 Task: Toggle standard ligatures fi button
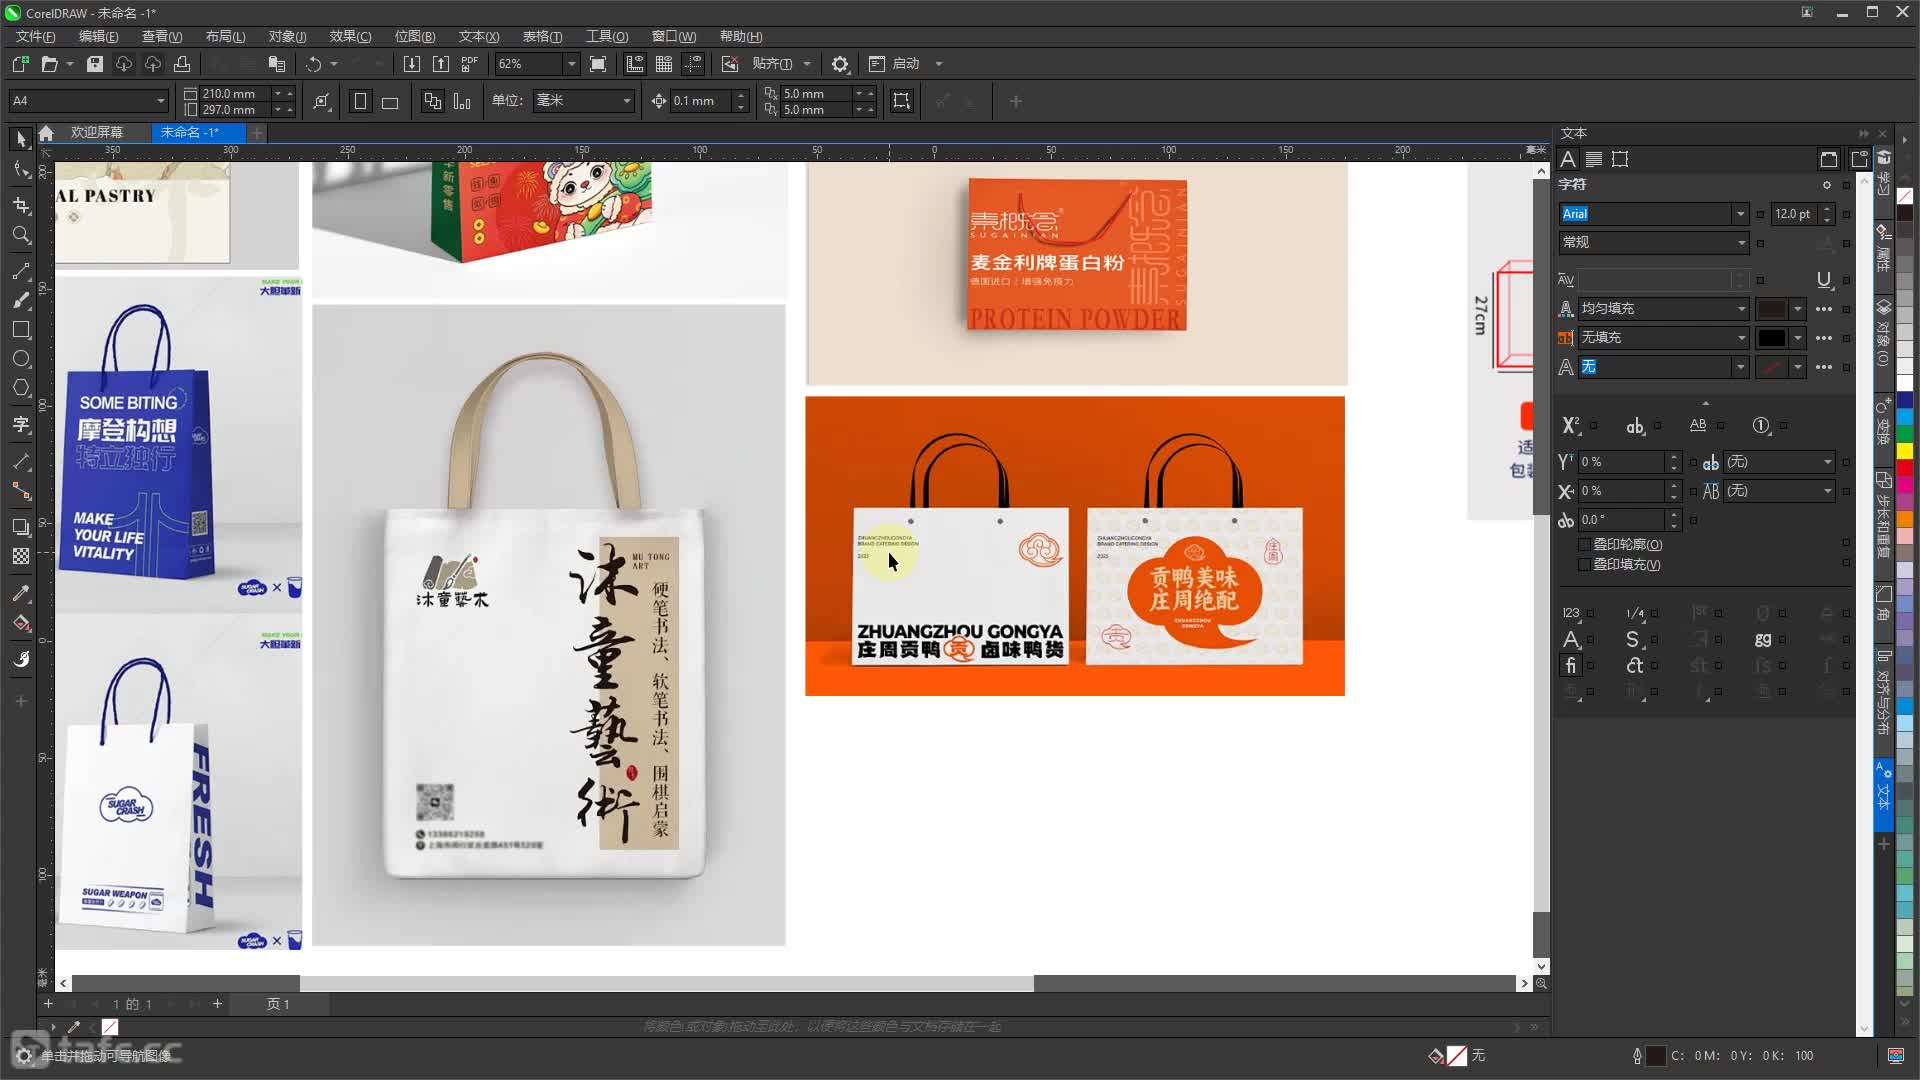tap(1571, 666)
